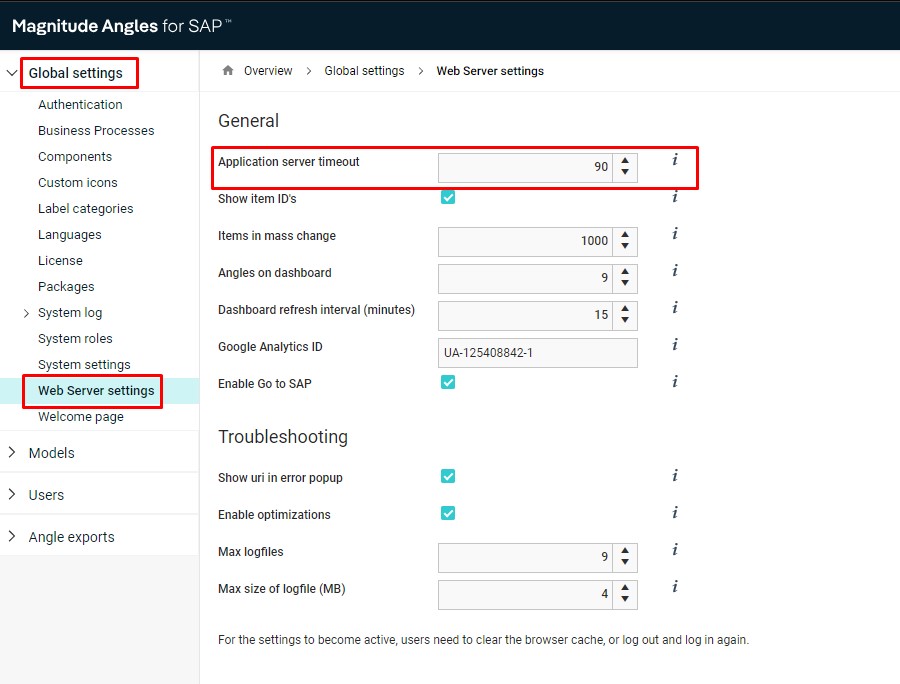Toggle Show uri in error popup
The height and width of the screenshot is (684, 900).
447,476
